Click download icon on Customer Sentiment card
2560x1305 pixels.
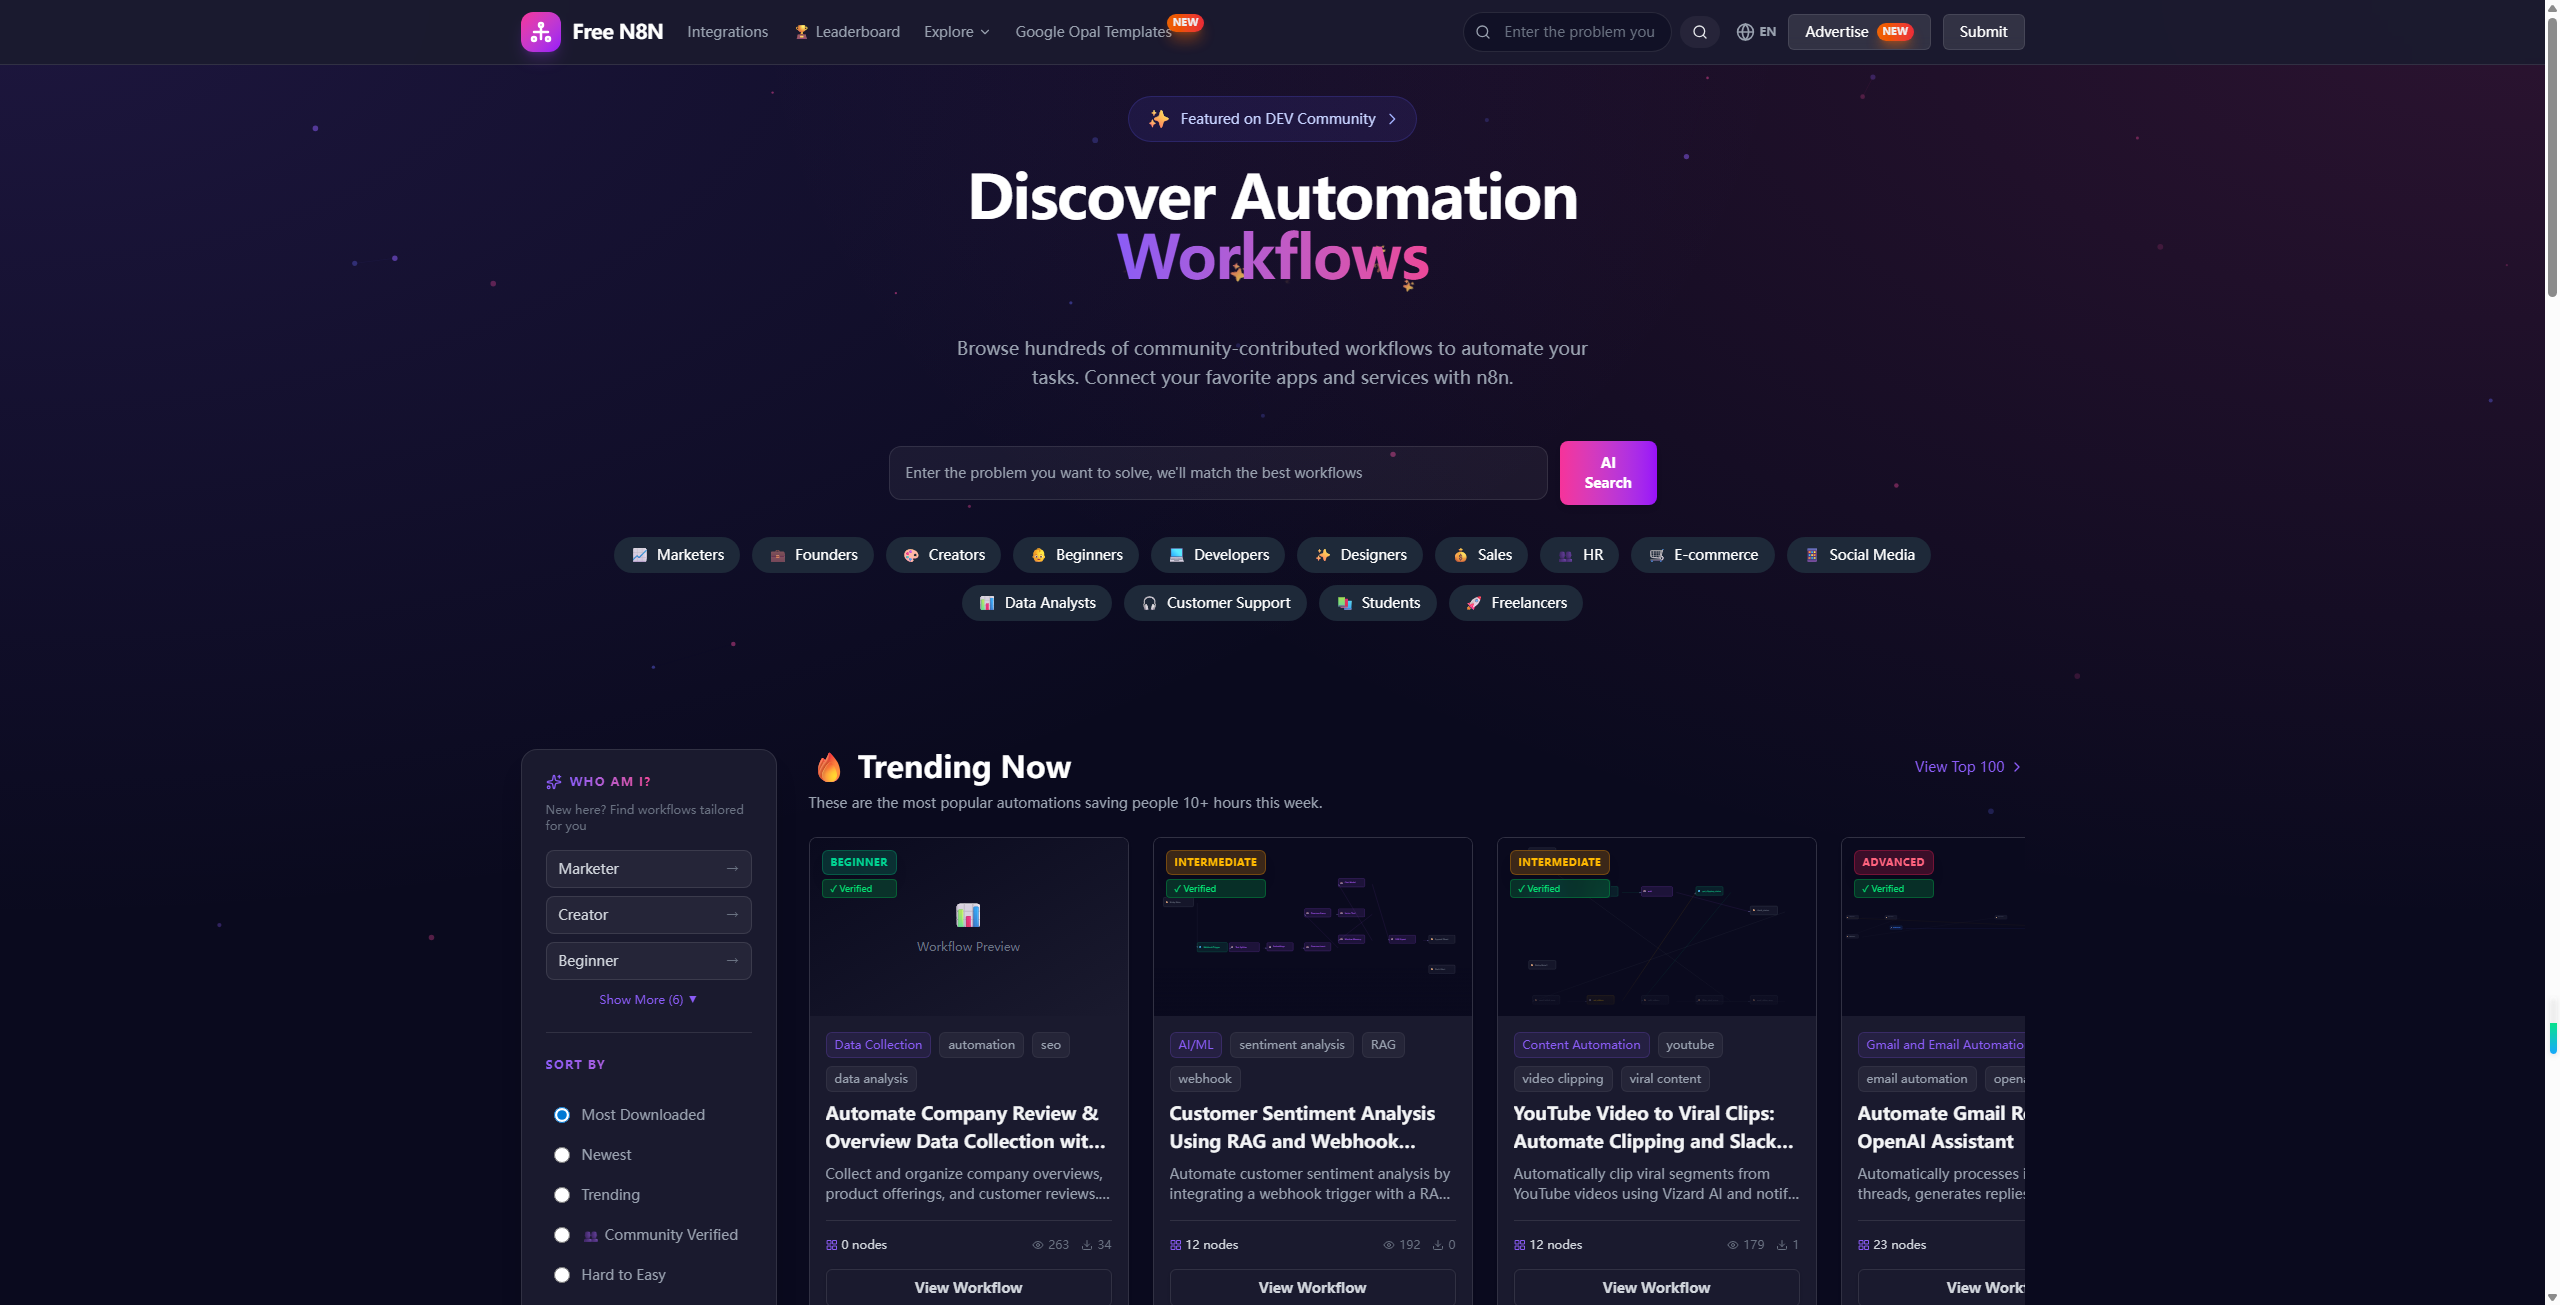pos(1438,1245)
